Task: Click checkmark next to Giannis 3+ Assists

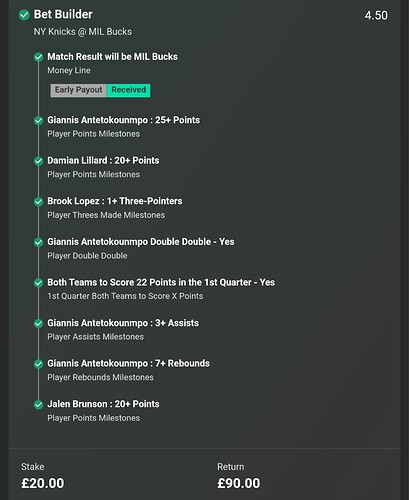Action: tap(39, 323)
